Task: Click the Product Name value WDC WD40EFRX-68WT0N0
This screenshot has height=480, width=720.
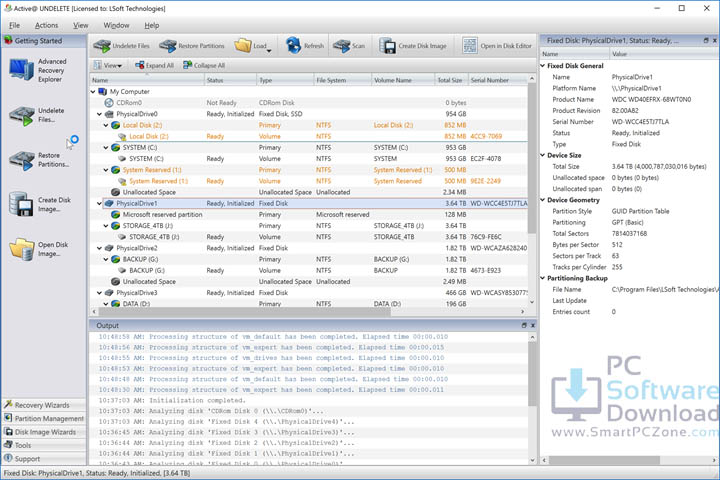Action: pyautogui.click(x=651, y=99)
